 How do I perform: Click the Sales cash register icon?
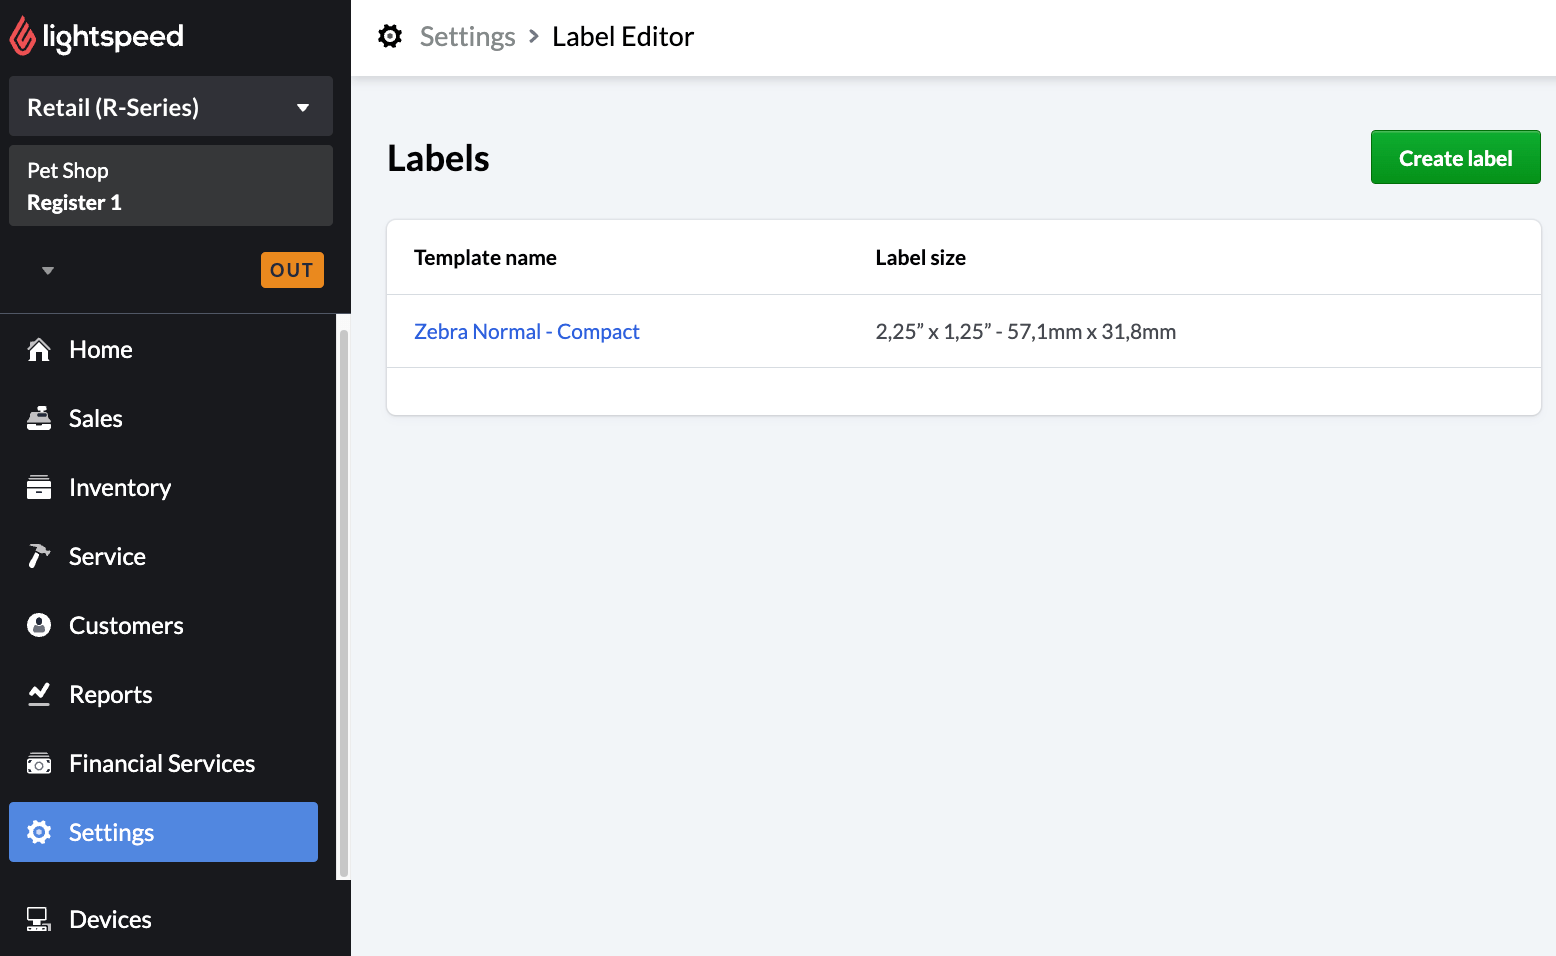point(39,419)
